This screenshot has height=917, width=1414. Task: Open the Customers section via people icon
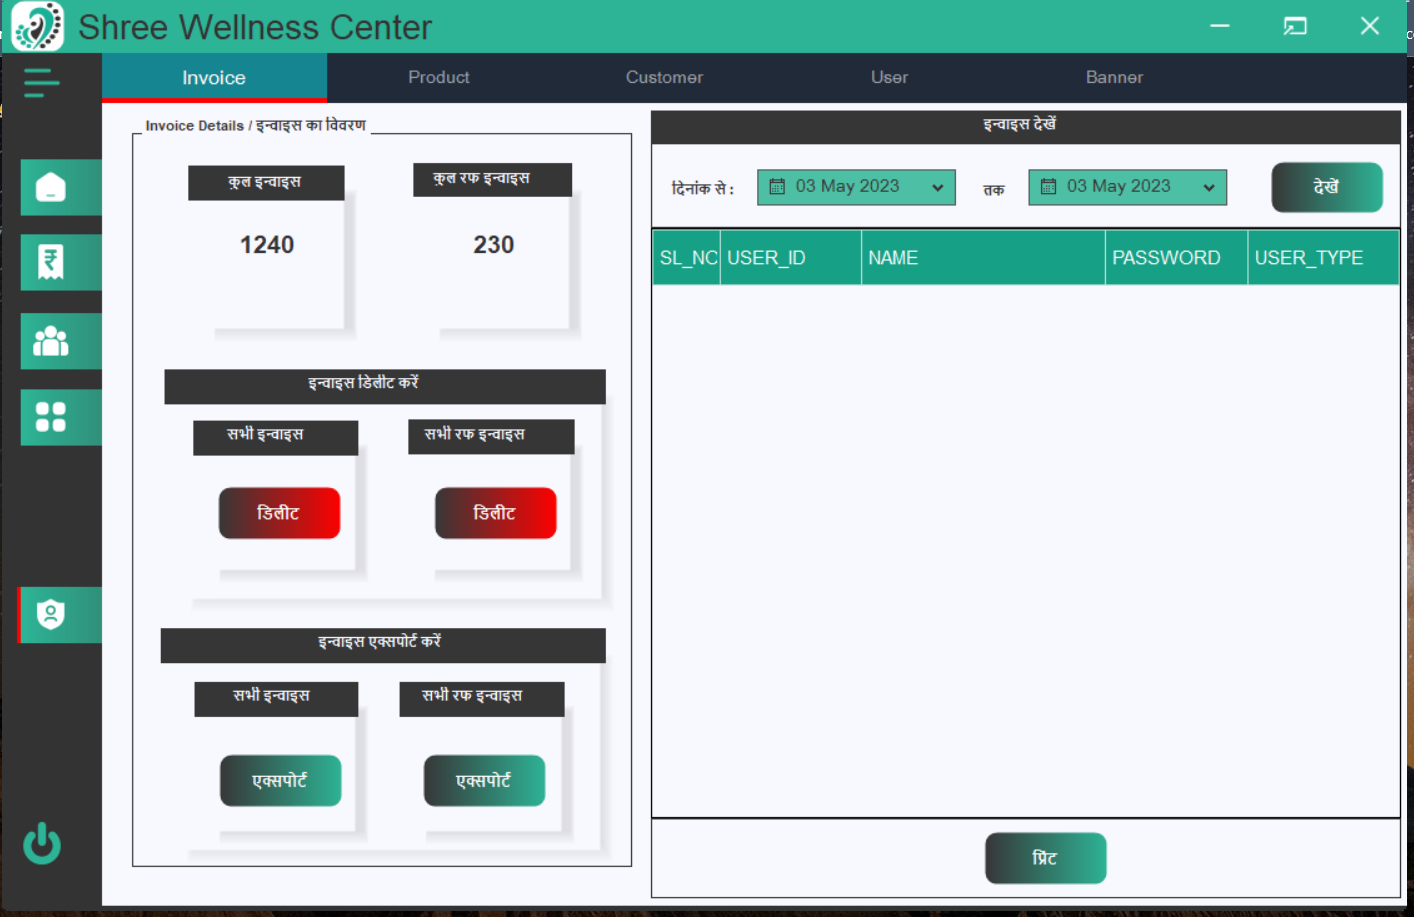(60, 341)
